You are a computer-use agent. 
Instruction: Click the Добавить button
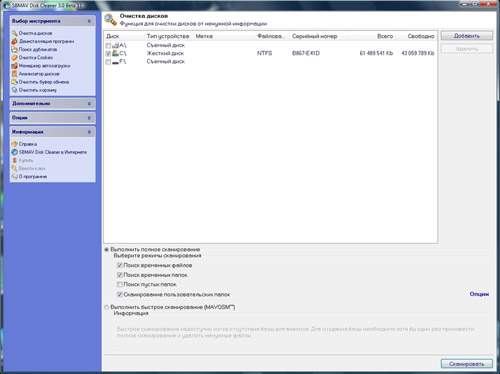click(x=467, y=36)
